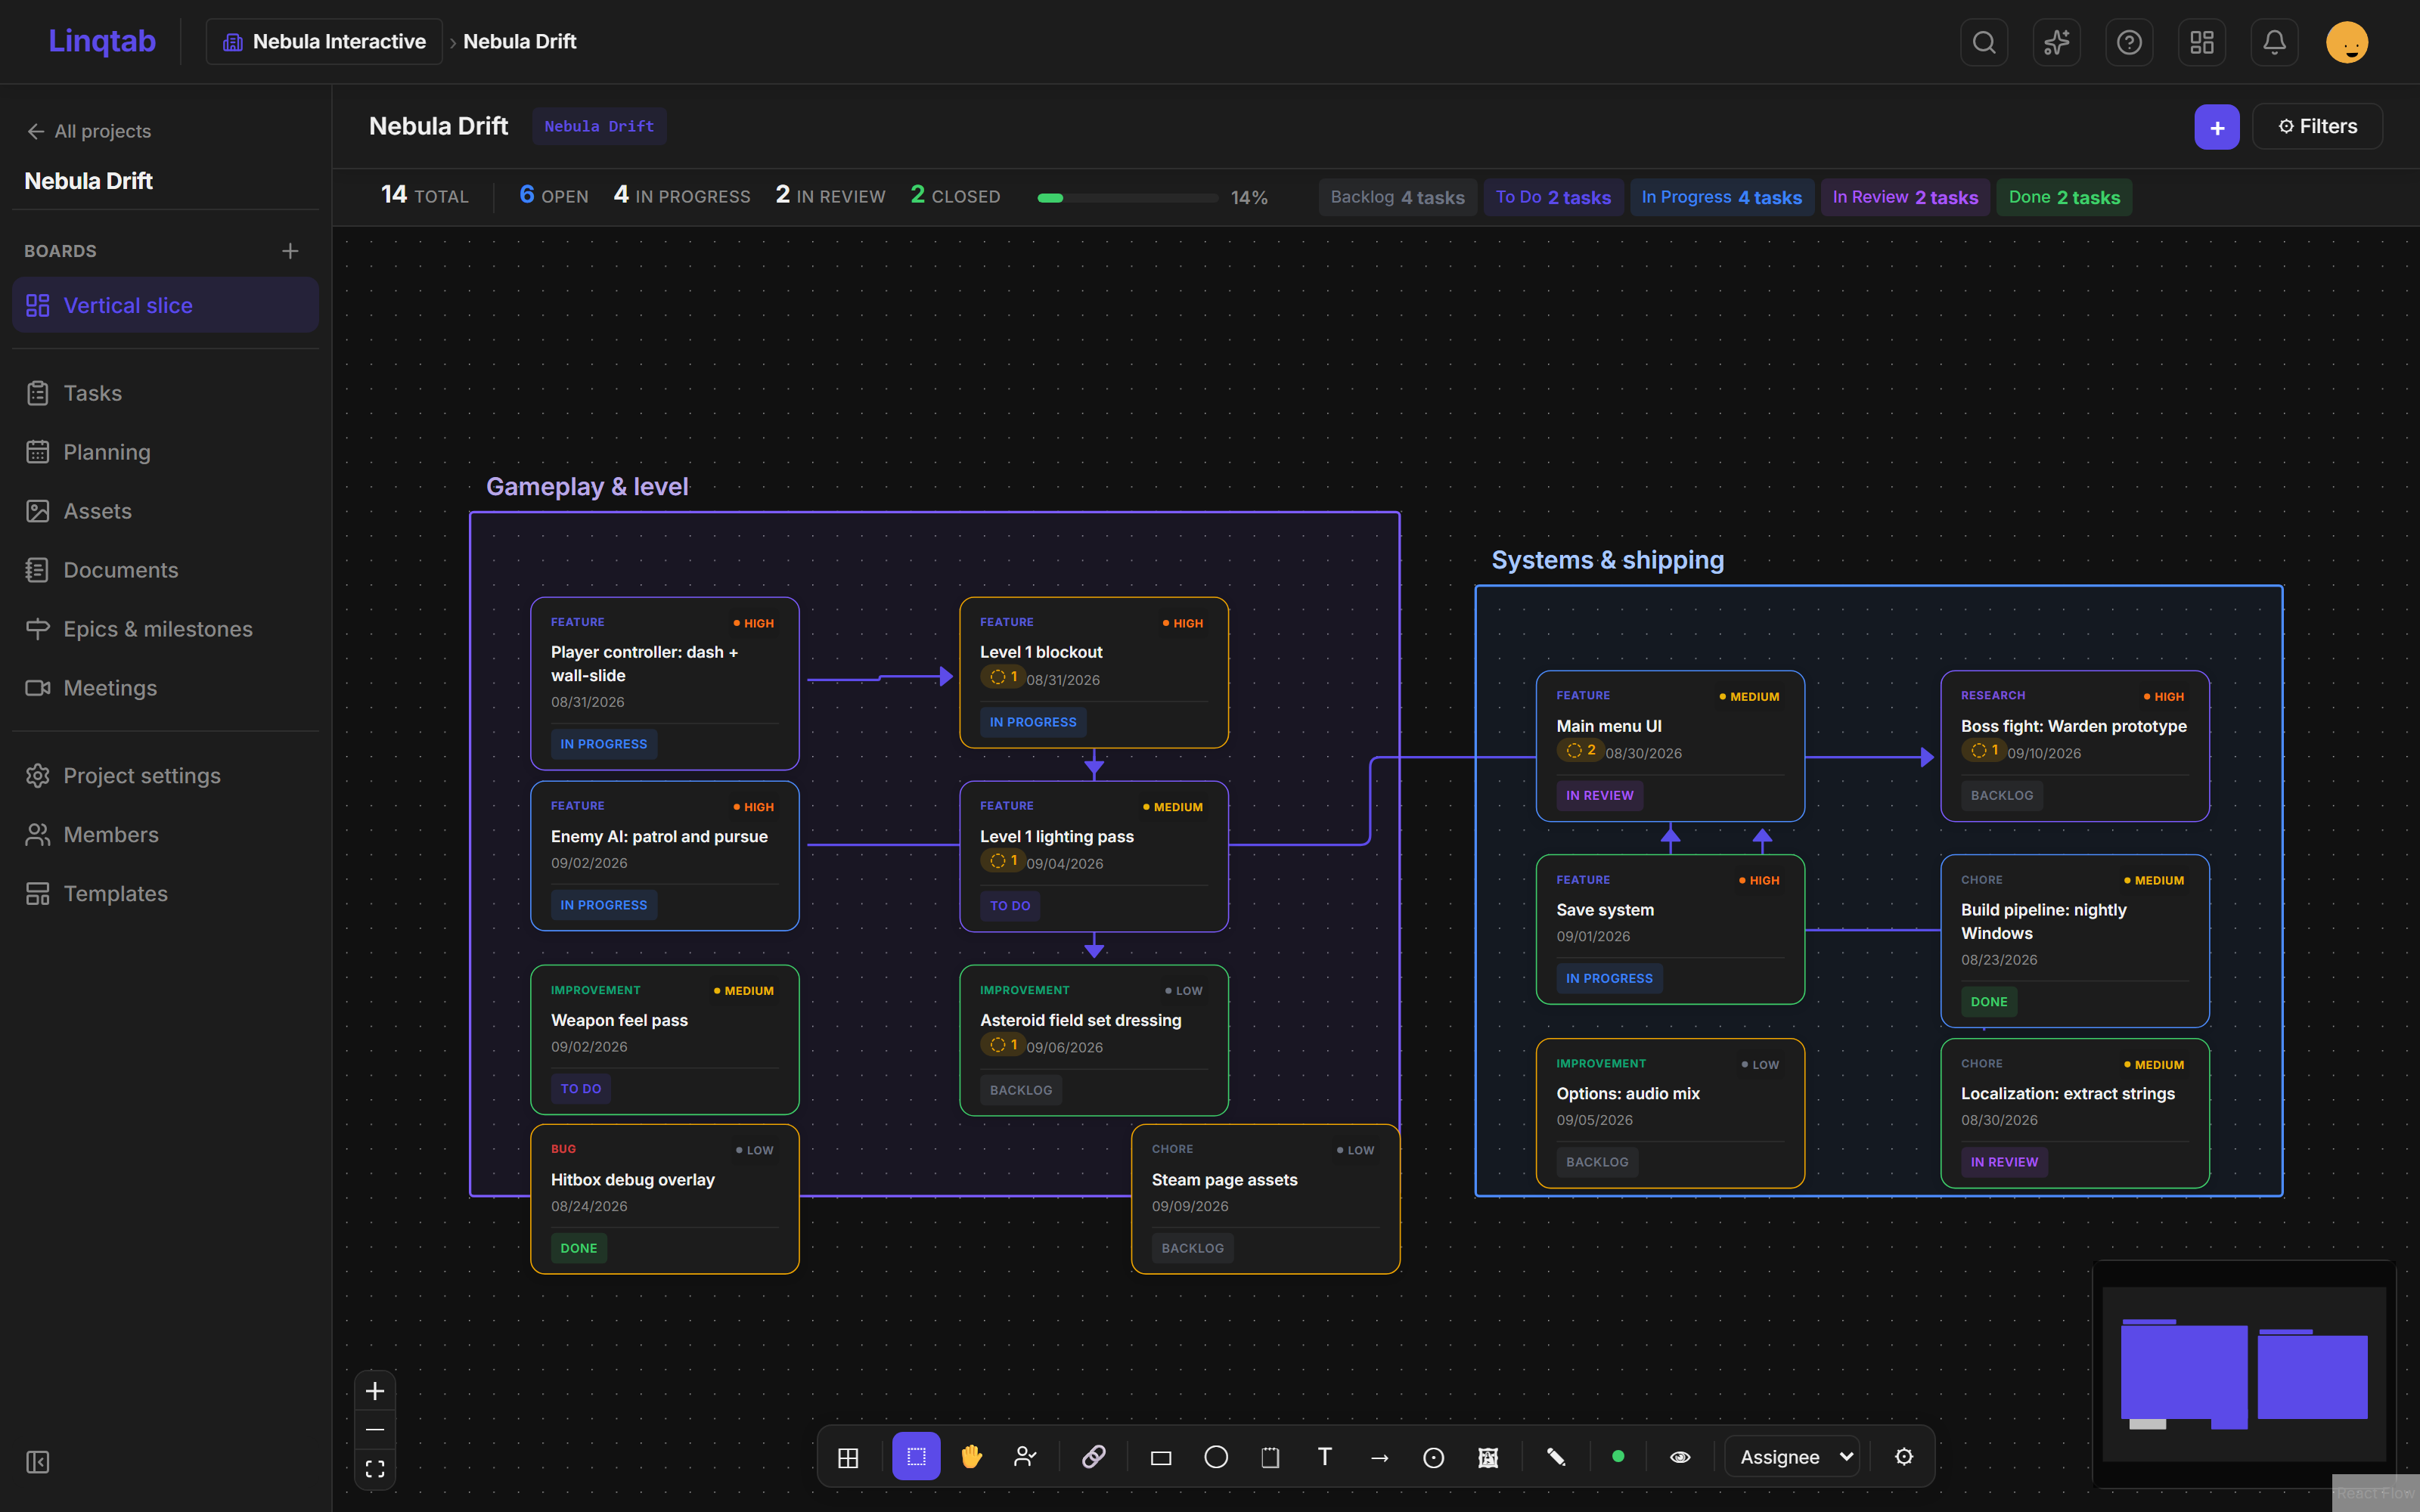Filter by In Progress 4 tasks chip
This screenshot has height=1512, width=2420.
[x=1722, y=197]
